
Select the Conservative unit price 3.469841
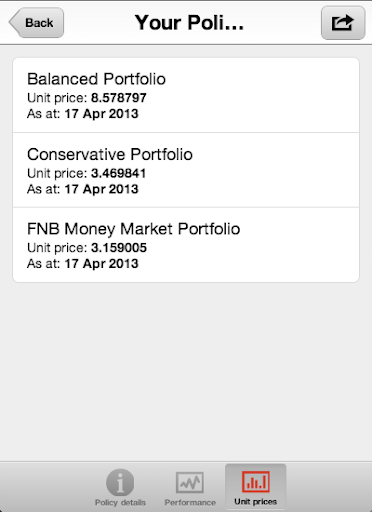point(118,173)
